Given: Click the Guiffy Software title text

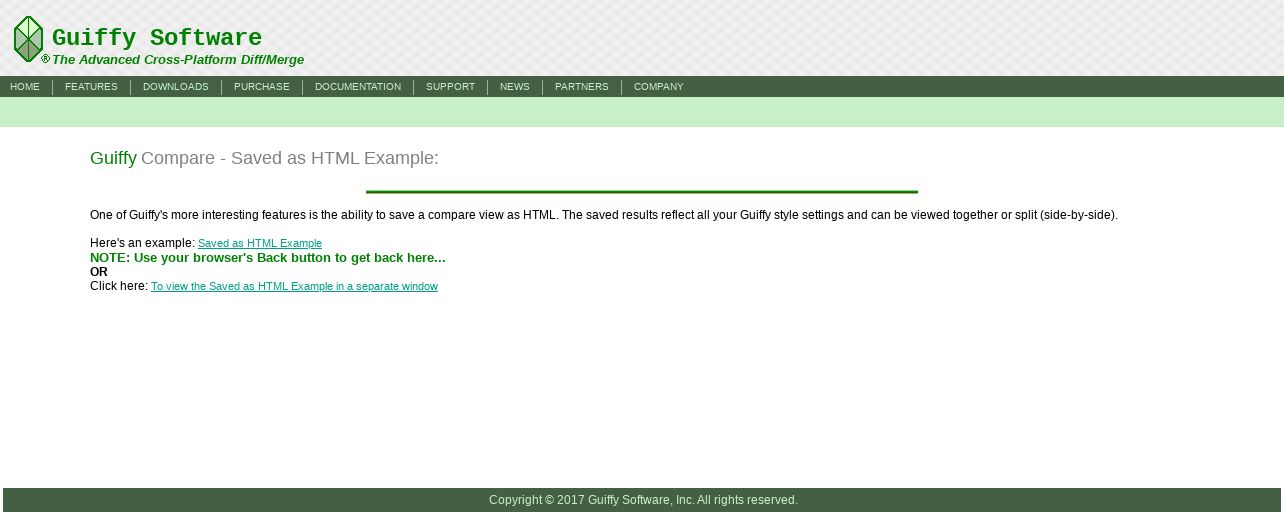Looking at the screenshot, I should tap(157, 38).
